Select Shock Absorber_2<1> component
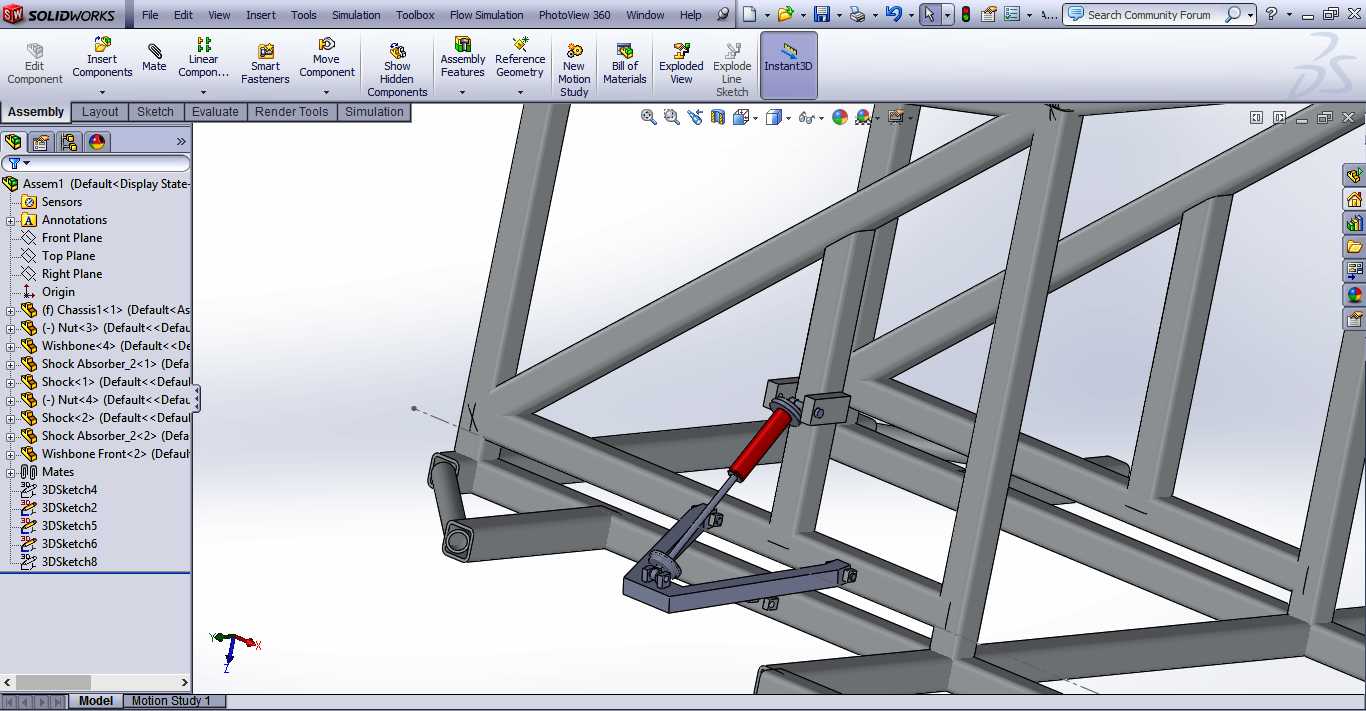1366x711 pixels. 115,364
